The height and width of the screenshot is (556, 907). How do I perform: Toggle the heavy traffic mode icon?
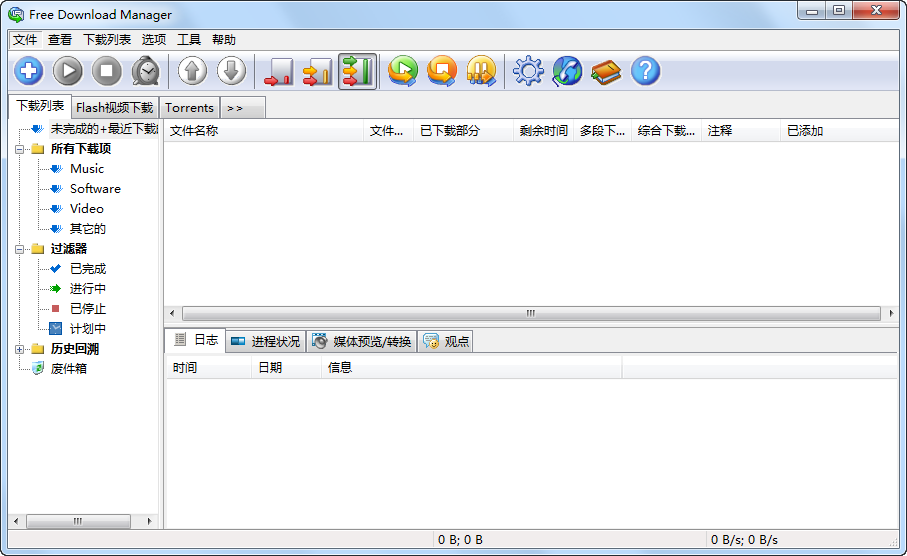pyautogui.click(x=357, y=72)
